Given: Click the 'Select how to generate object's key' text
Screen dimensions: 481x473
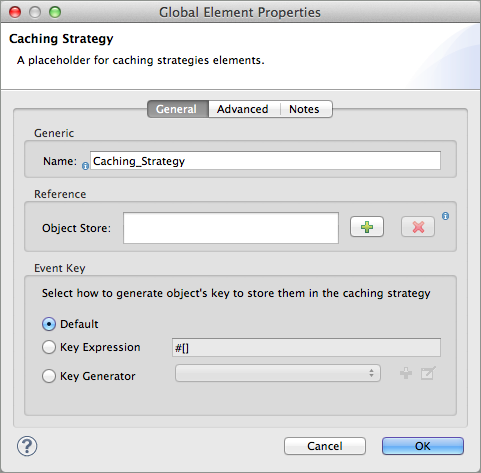Looking at the screenshot, I should [x=236, y=293].
